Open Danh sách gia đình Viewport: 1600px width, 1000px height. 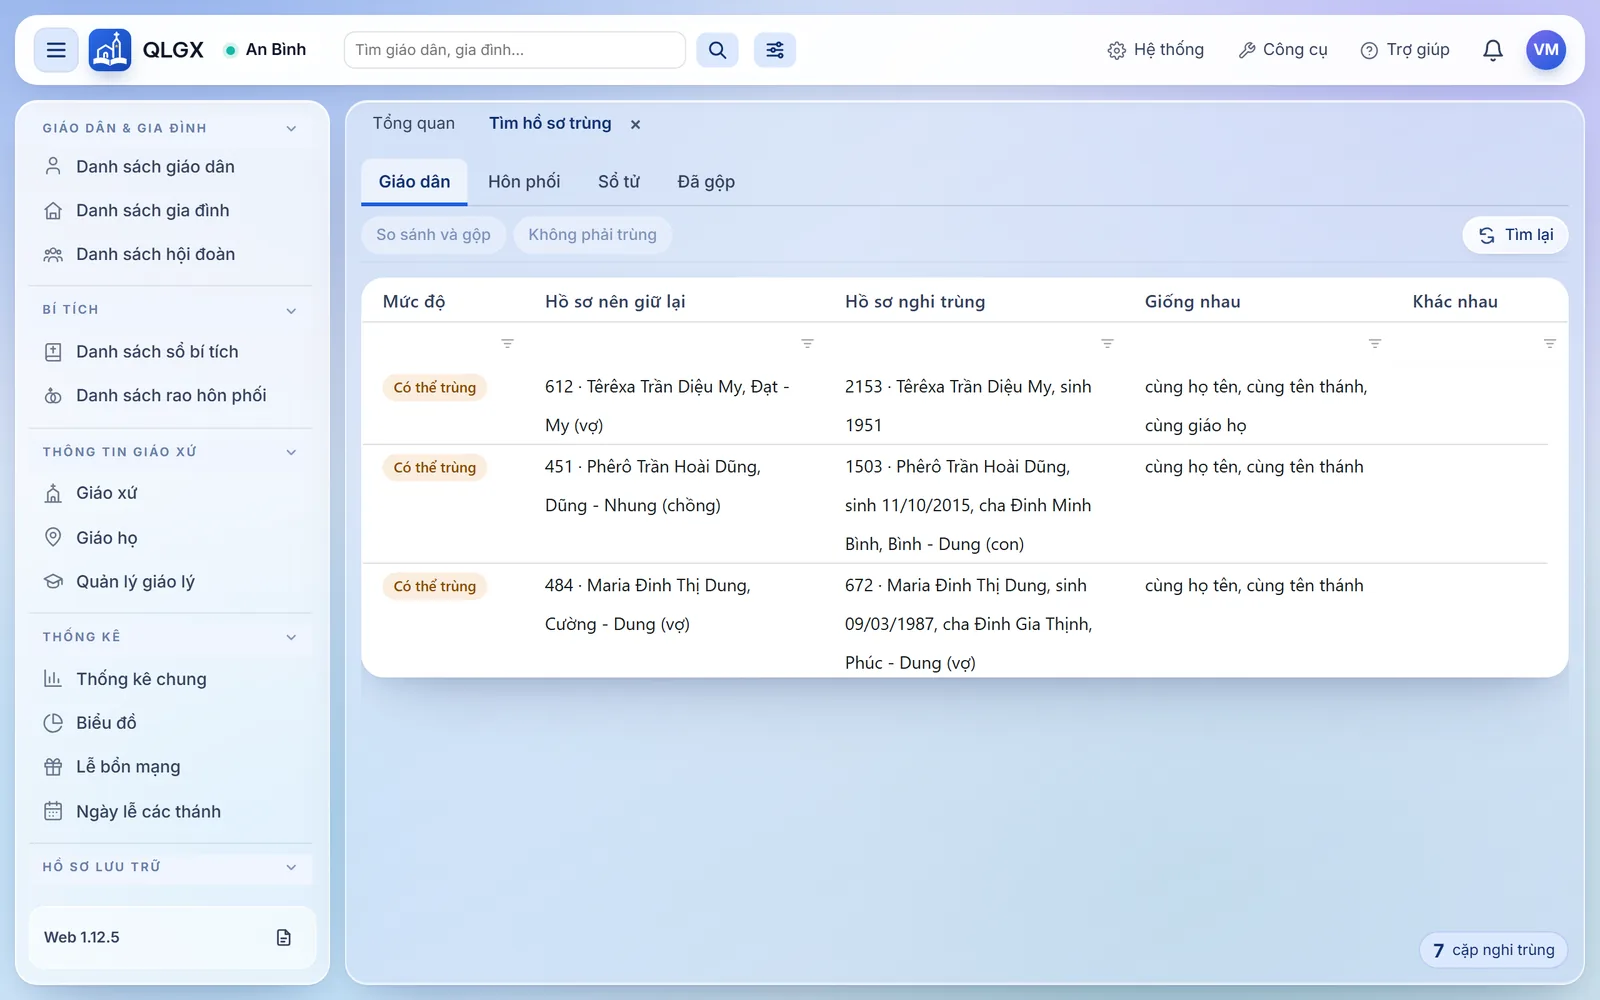pos(171,211)
